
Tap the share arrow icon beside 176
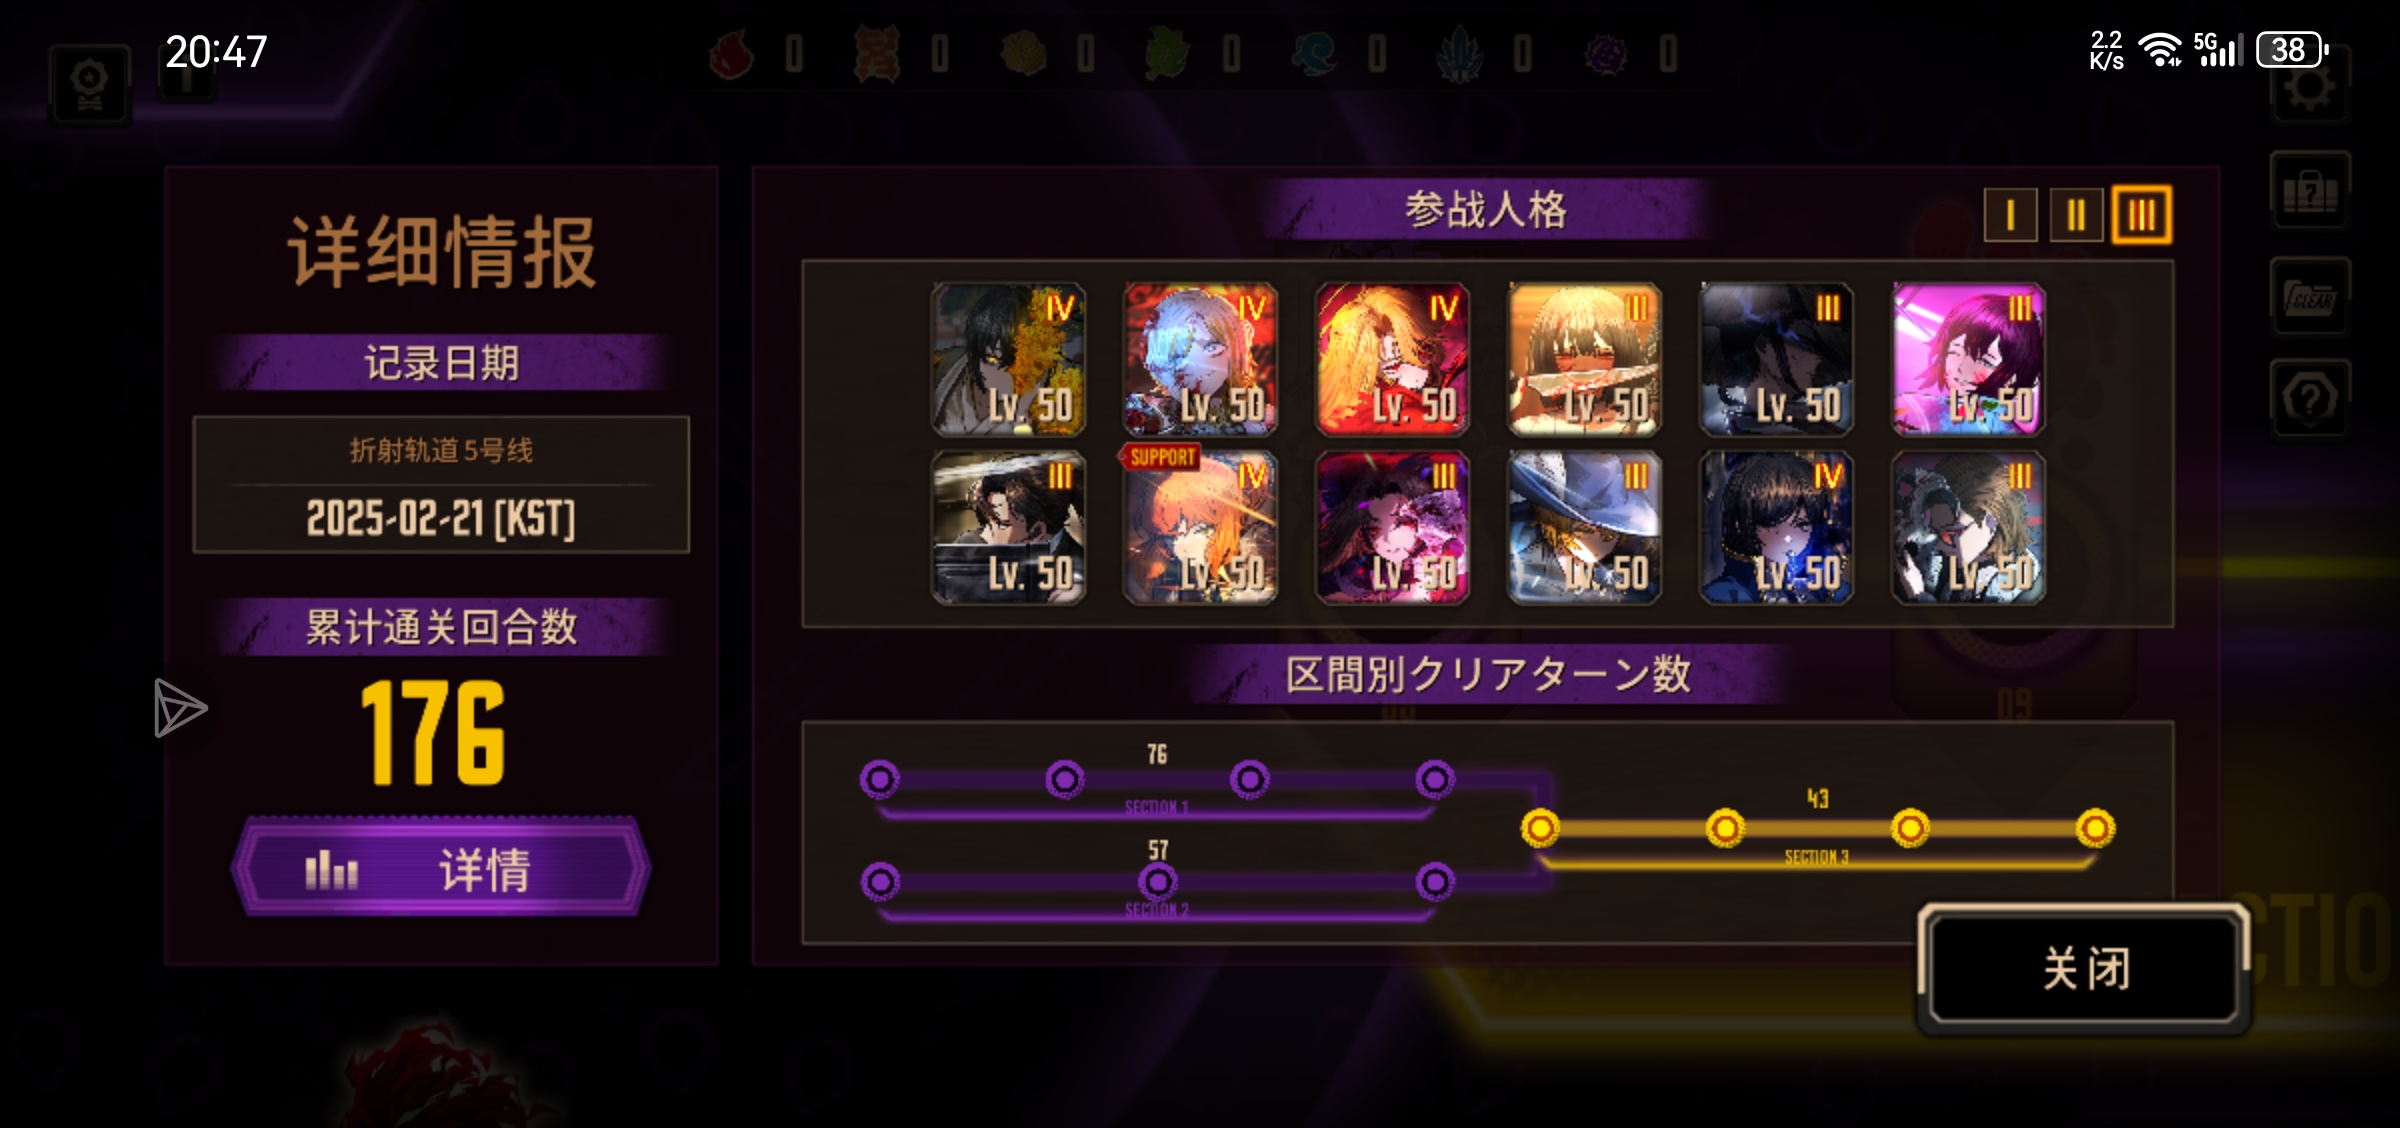(180, 708)
